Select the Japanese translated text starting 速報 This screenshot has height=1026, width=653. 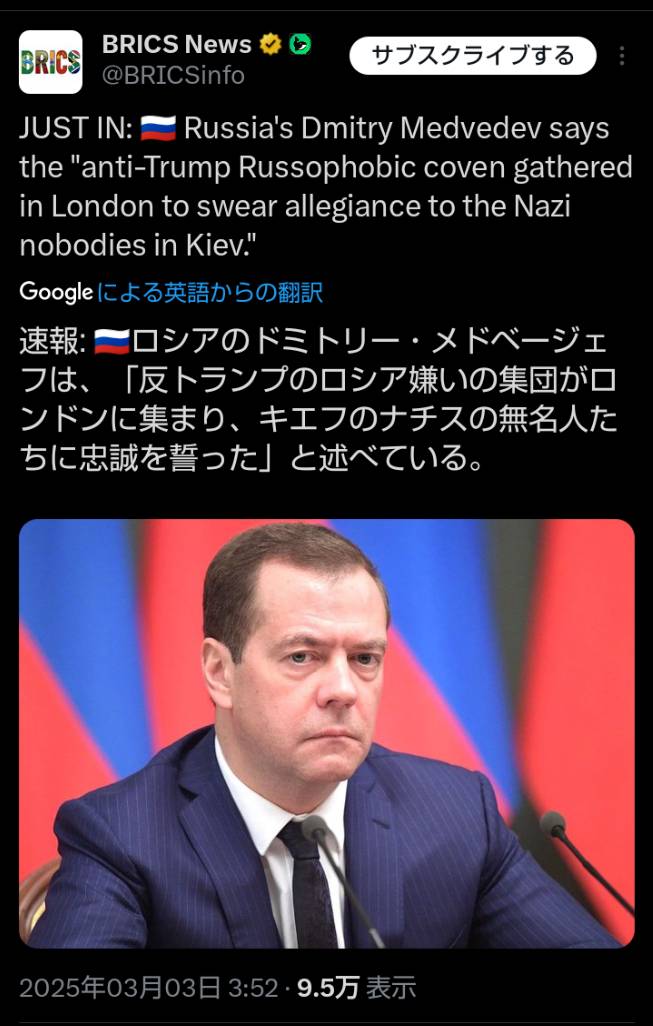(x=318, y=400)
